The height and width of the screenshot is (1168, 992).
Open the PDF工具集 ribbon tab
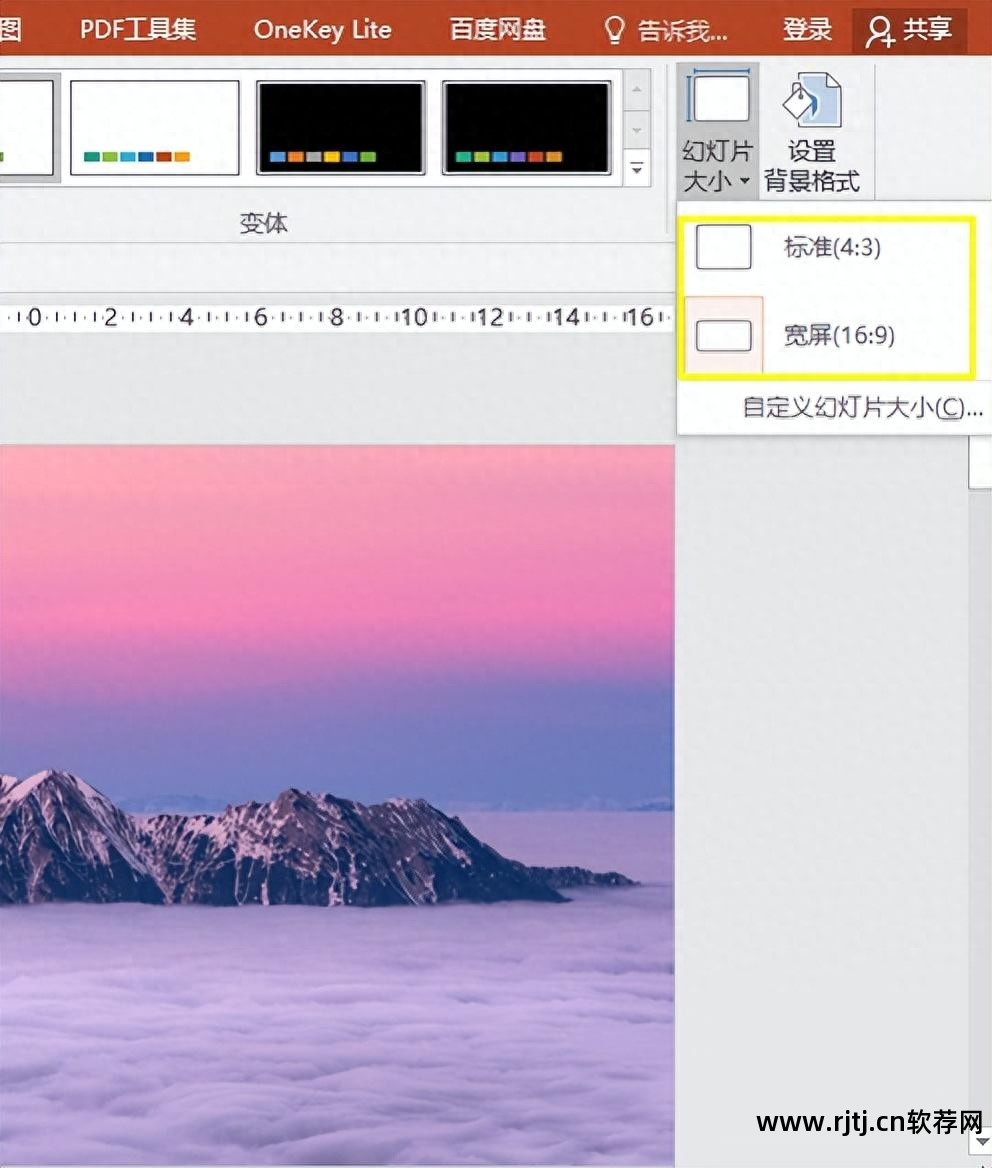click(x=138, y=29)
